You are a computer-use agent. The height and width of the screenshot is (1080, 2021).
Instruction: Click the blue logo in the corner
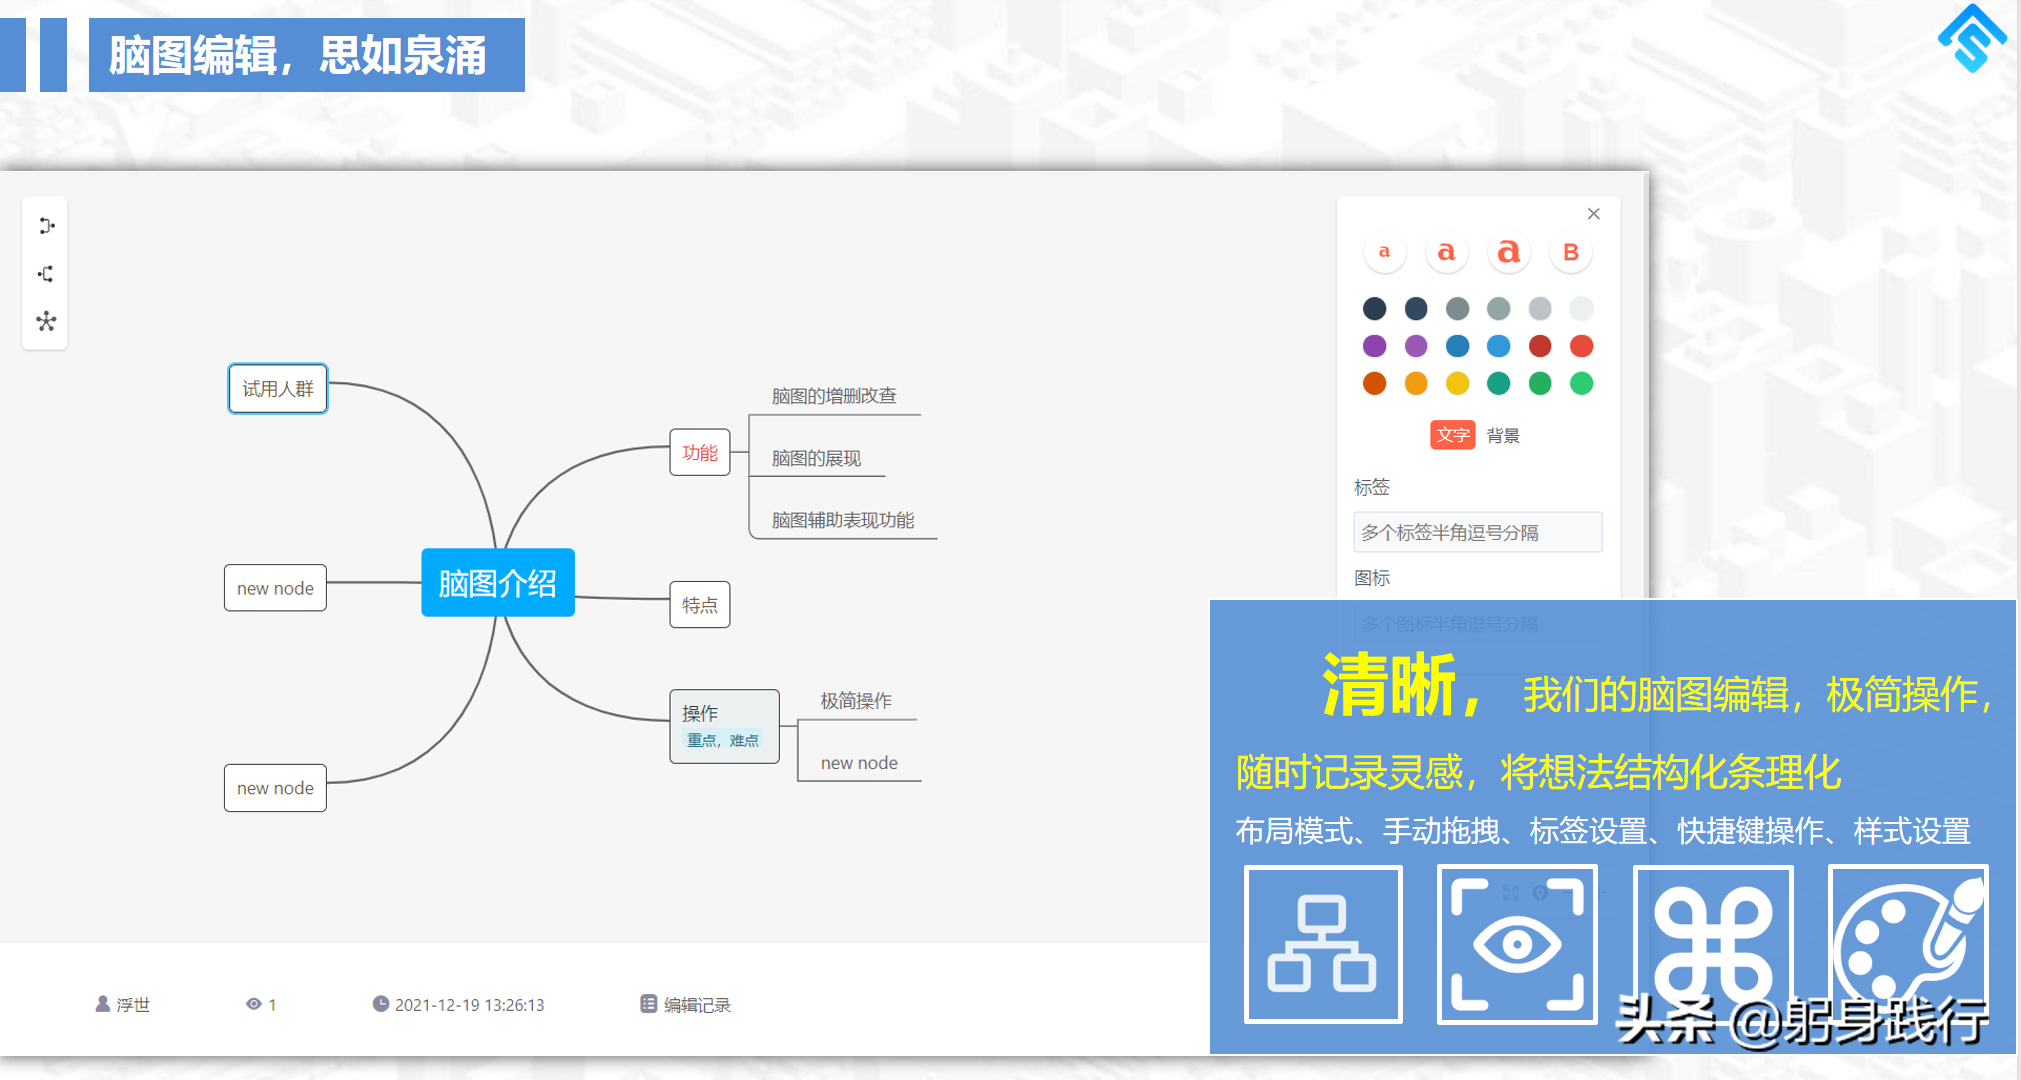click(x=1972, y=38)
